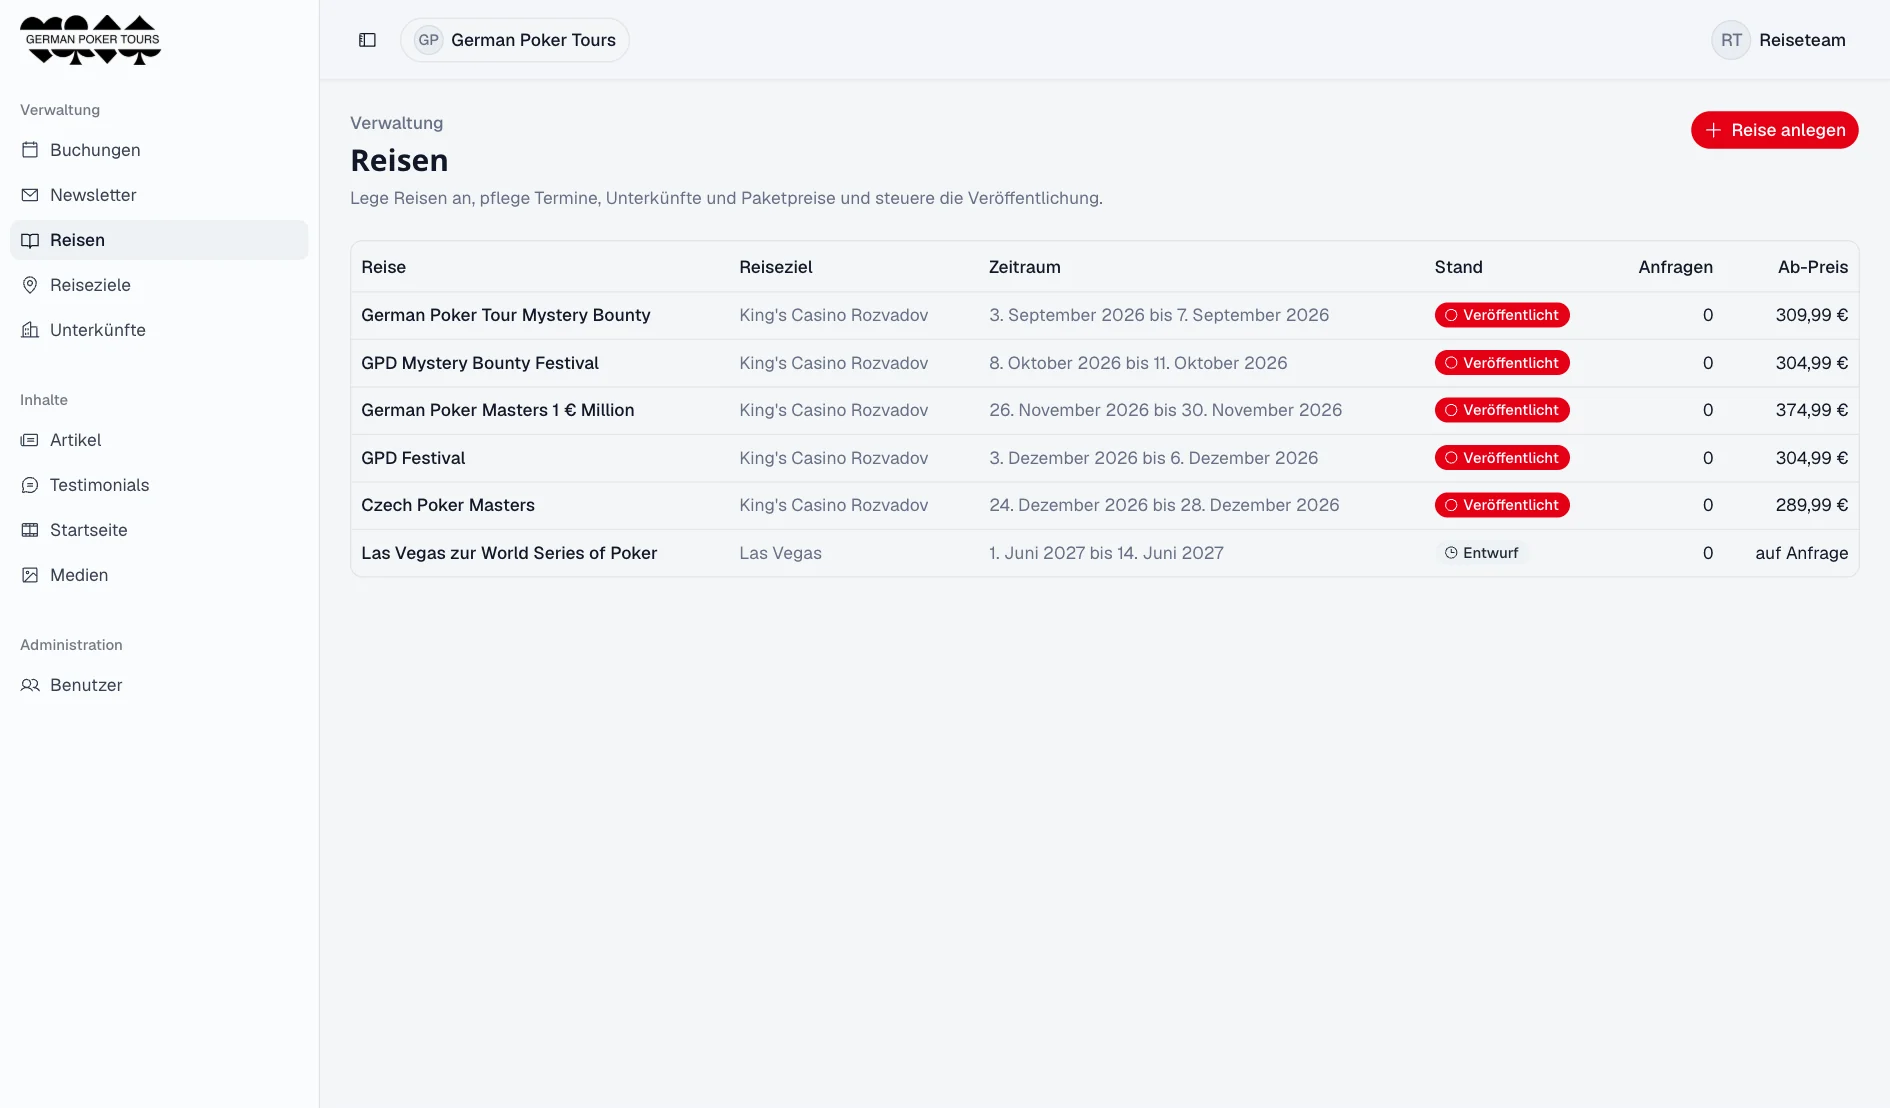Click the 374,99 € price cell

click(x=1811, y=410)
